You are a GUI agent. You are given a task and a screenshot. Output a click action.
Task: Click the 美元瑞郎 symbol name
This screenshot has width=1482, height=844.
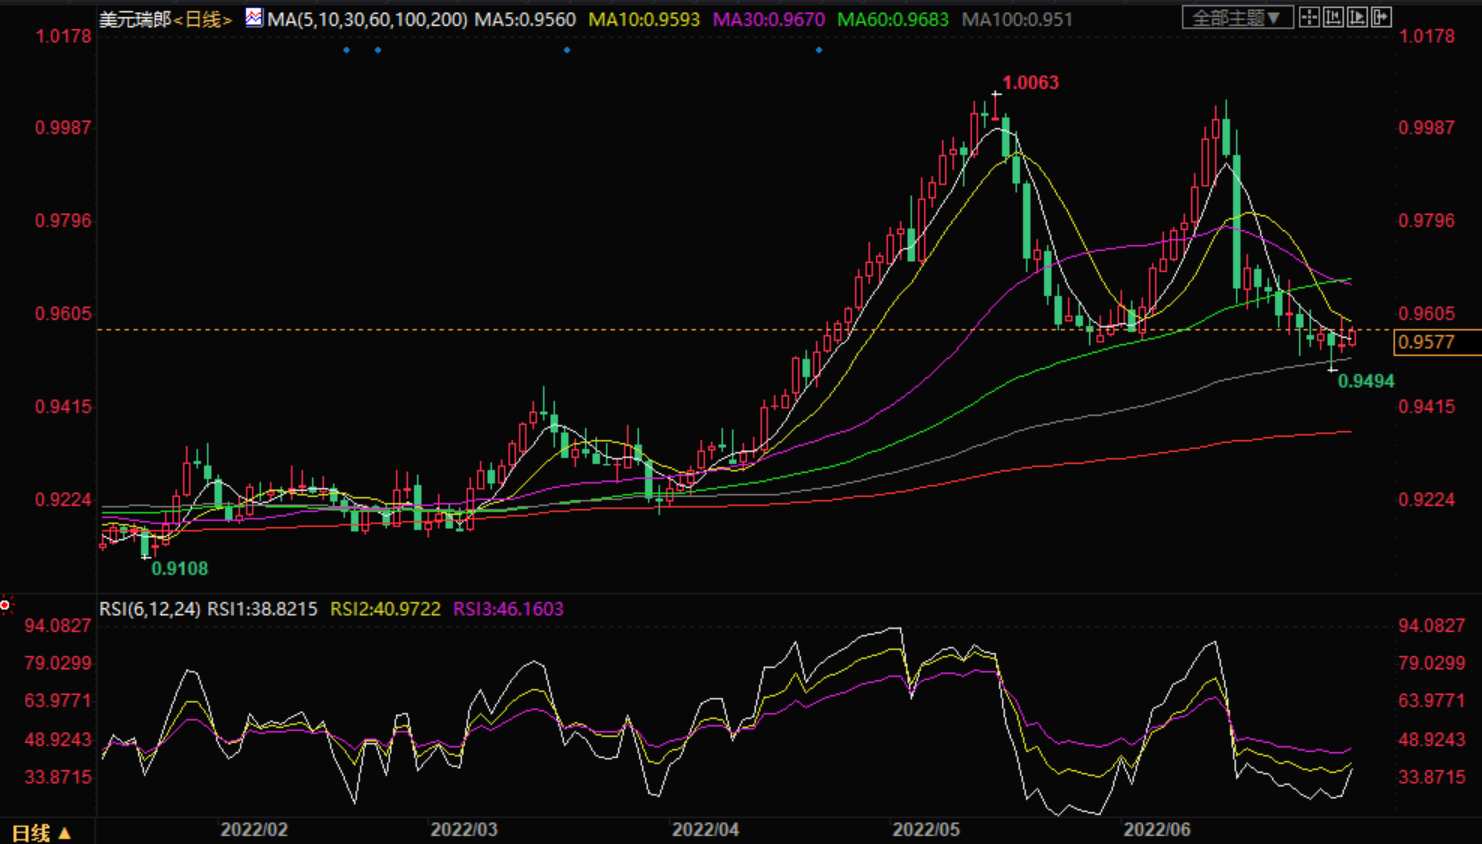pyautogui.click(x=135, y=19)
